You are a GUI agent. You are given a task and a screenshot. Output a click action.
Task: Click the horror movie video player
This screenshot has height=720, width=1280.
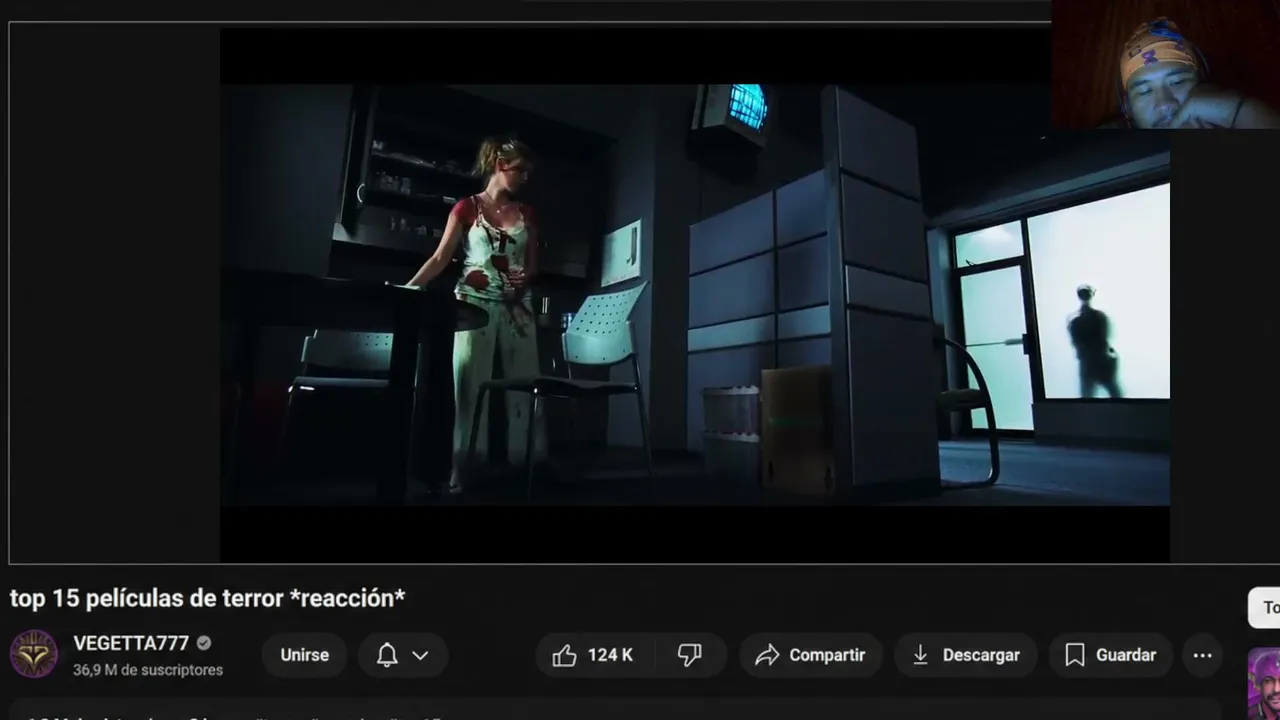(x=694, y=294)
